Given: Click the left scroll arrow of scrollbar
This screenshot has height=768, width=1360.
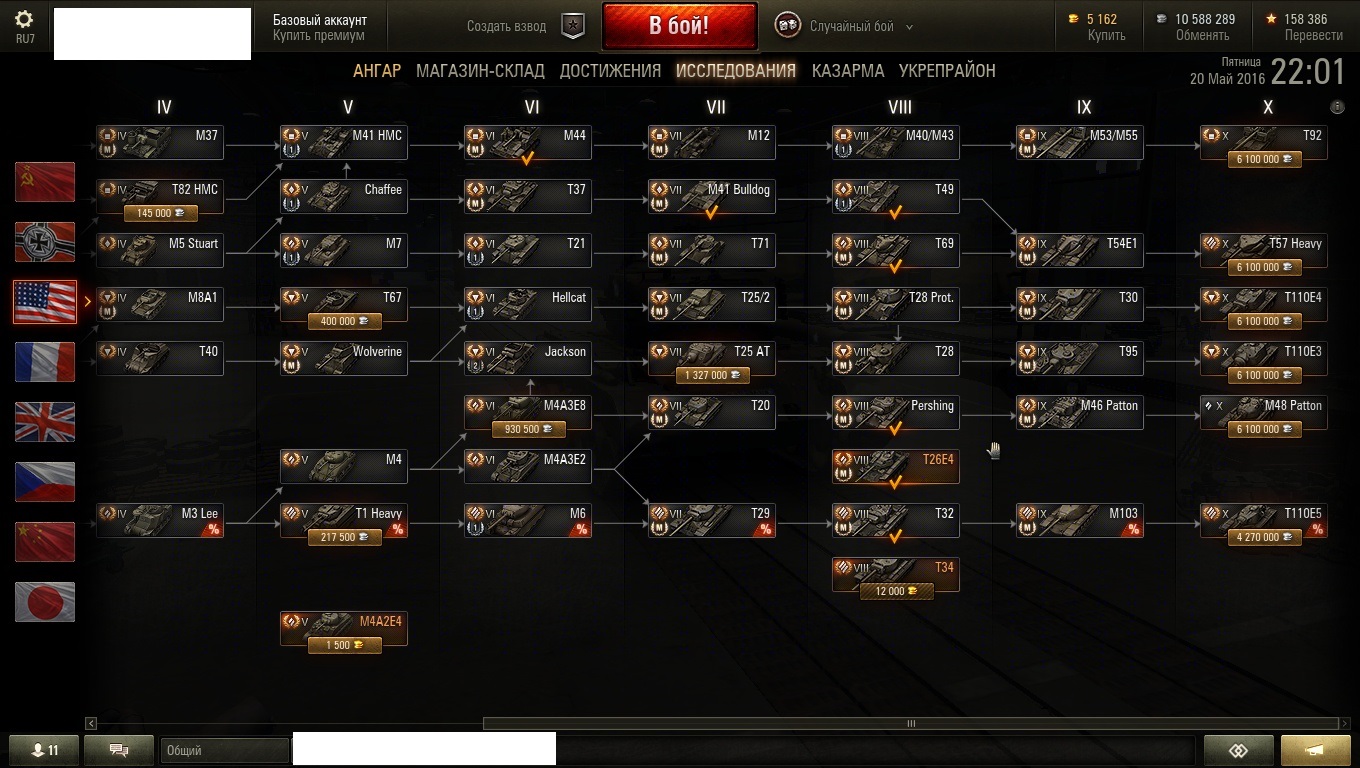Looking at the screenshot, I should pyautogui.click(x=91, y=723).
